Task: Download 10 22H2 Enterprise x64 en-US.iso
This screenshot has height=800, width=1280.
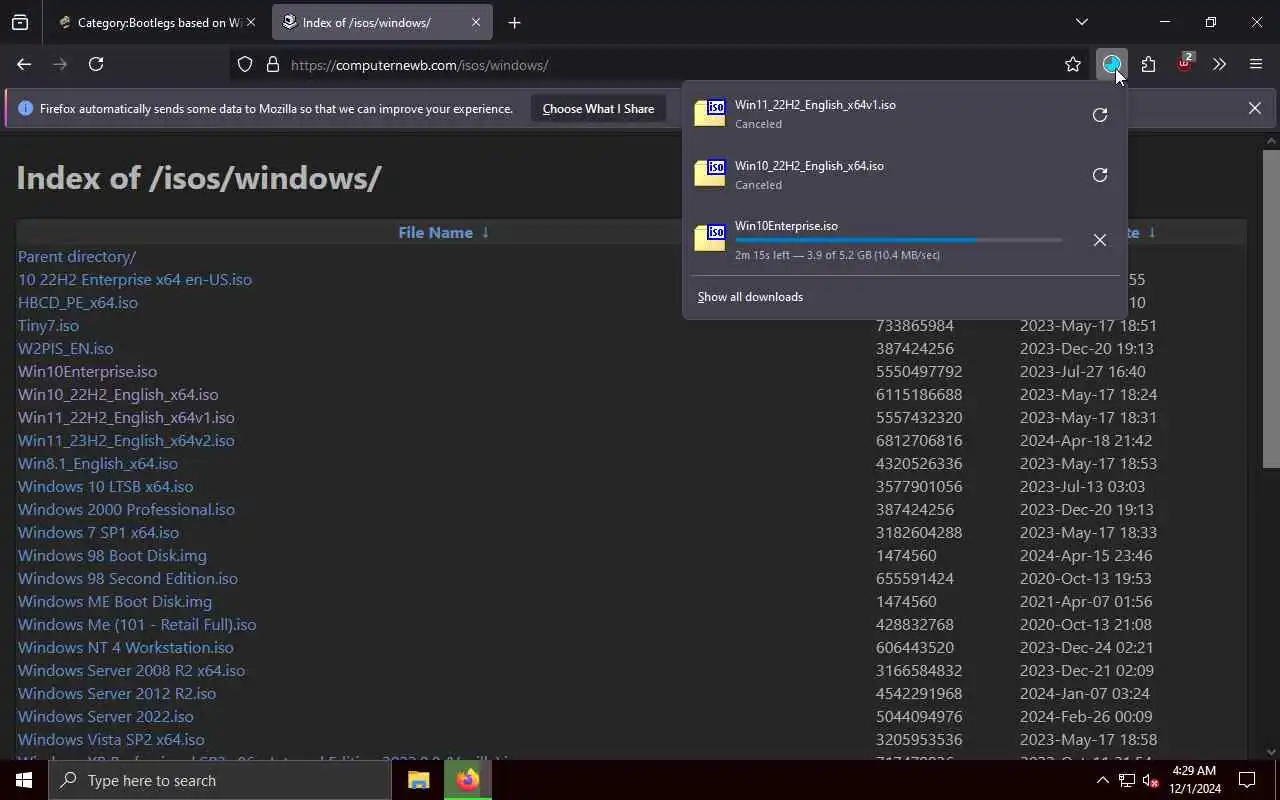Action: [x=135, y=279]
